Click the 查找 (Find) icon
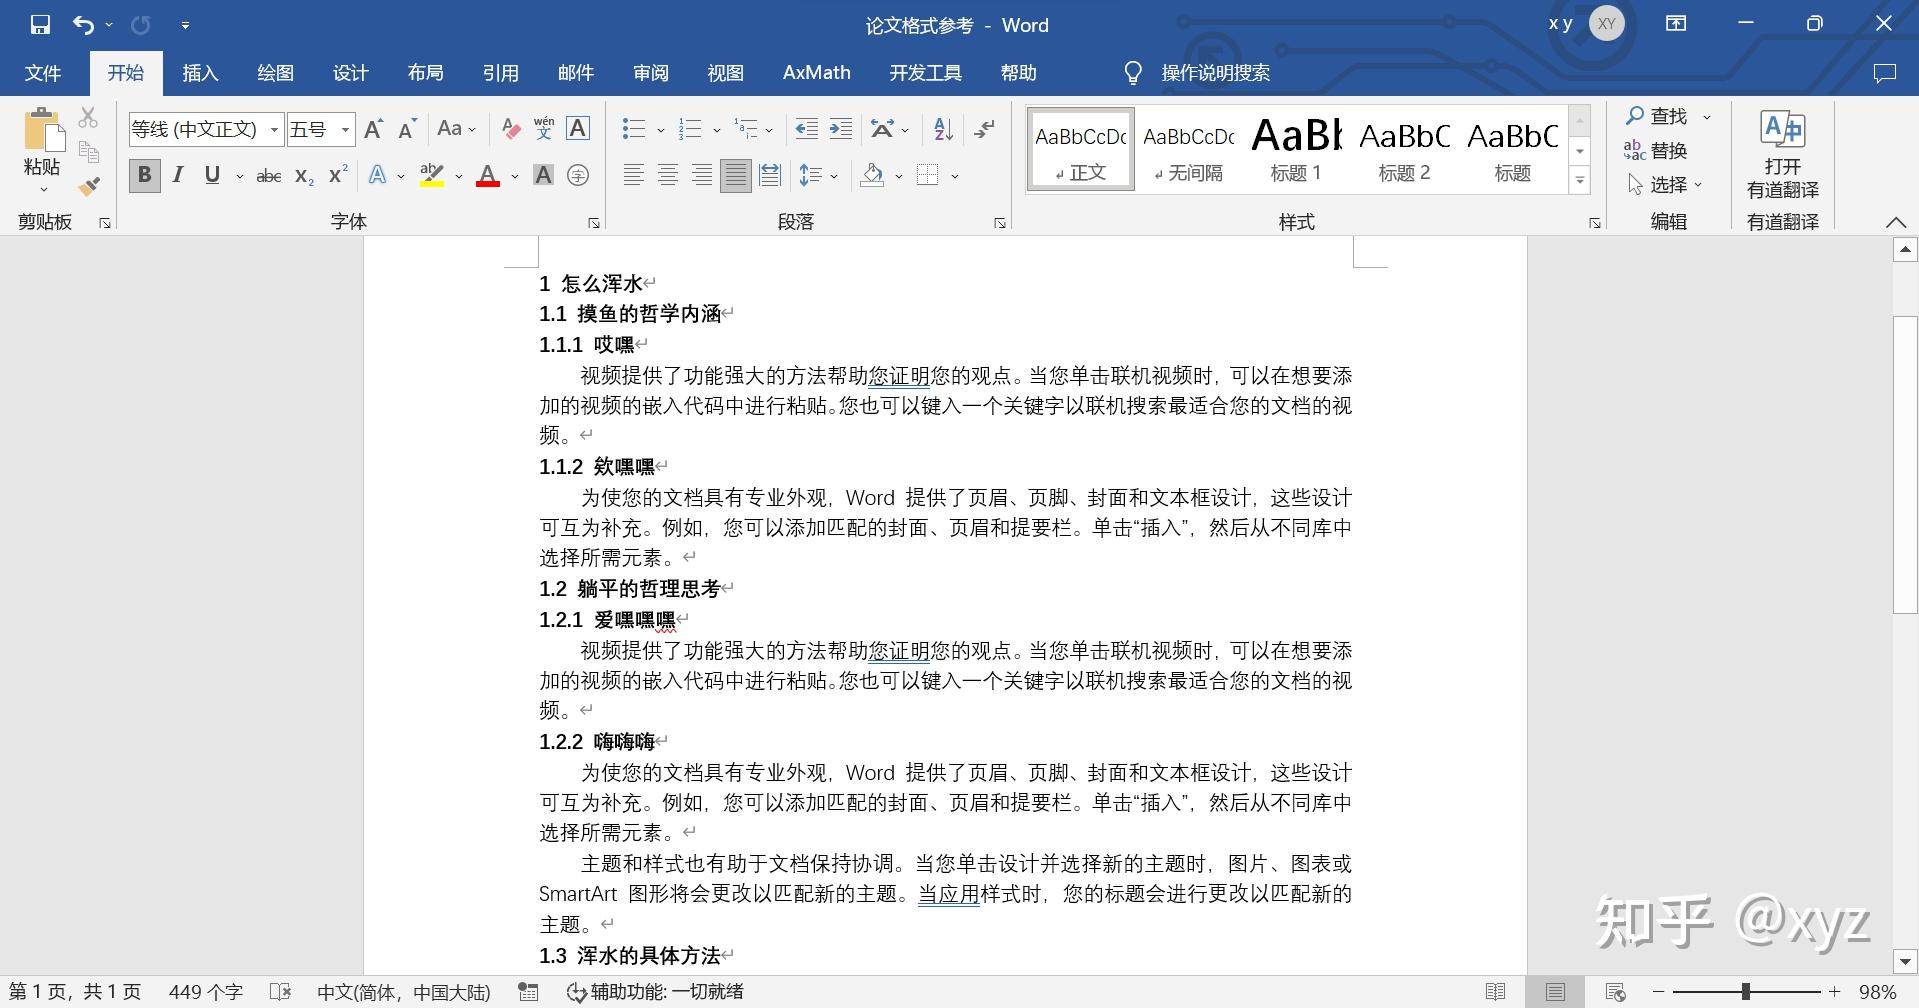 coord(1660,115)
